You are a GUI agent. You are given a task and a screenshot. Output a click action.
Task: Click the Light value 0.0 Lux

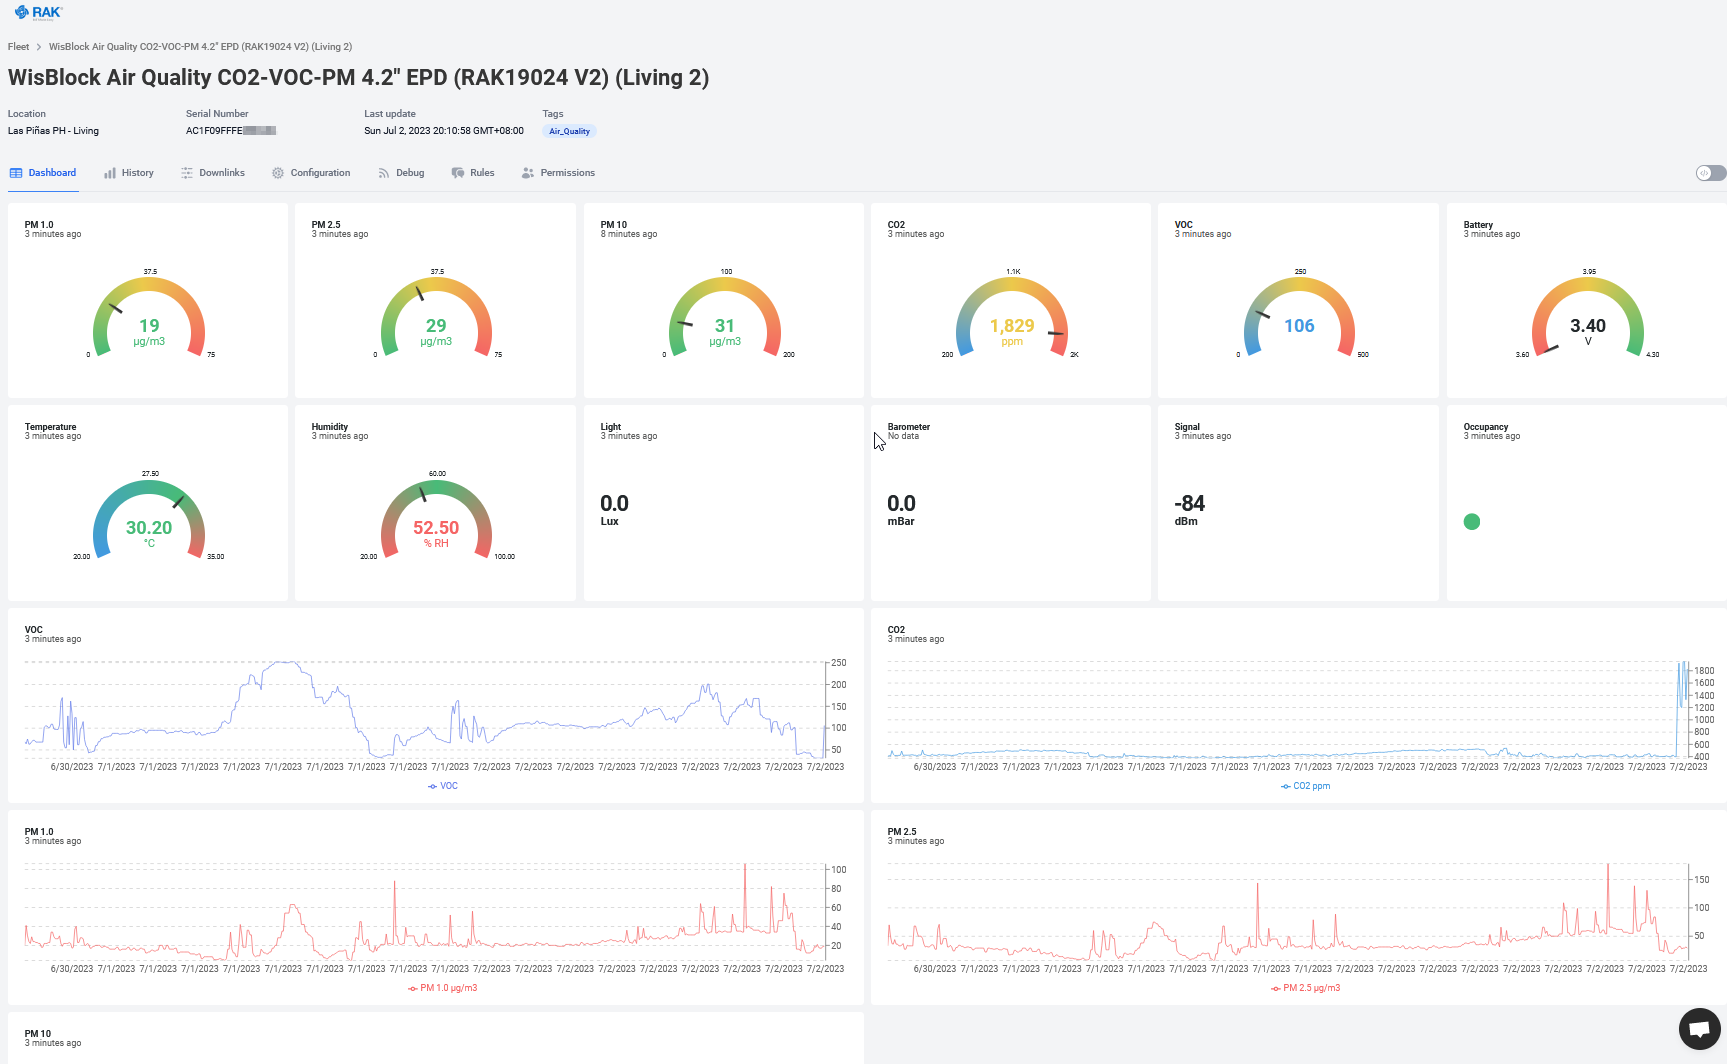(614, 509)
